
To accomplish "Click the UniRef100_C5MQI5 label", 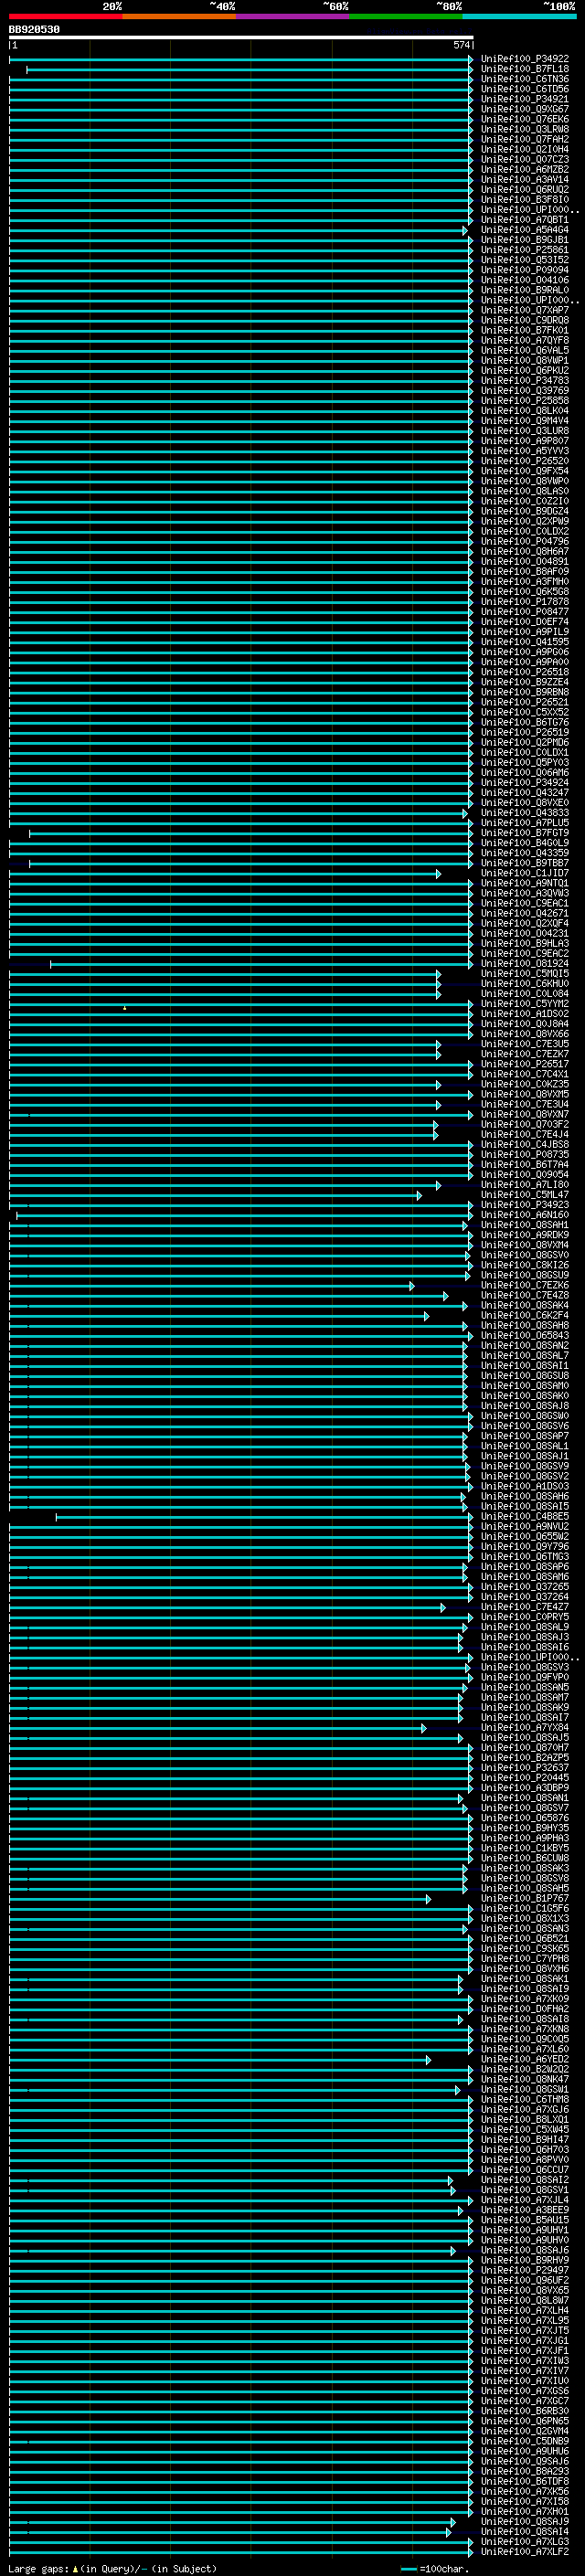I will click(524, 974).
